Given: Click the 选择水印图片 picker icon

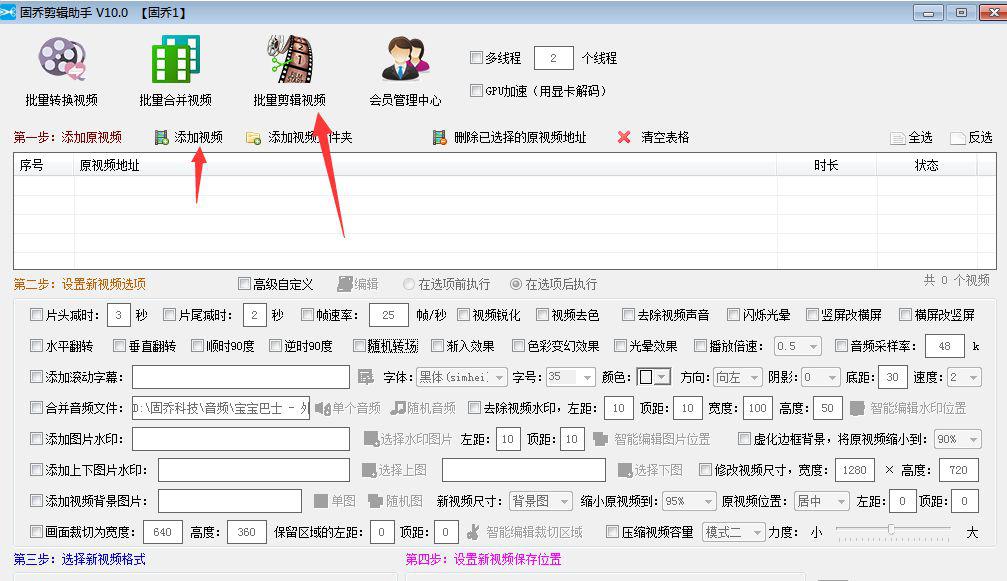Looking at the screenshot, I should coord(370,439).
